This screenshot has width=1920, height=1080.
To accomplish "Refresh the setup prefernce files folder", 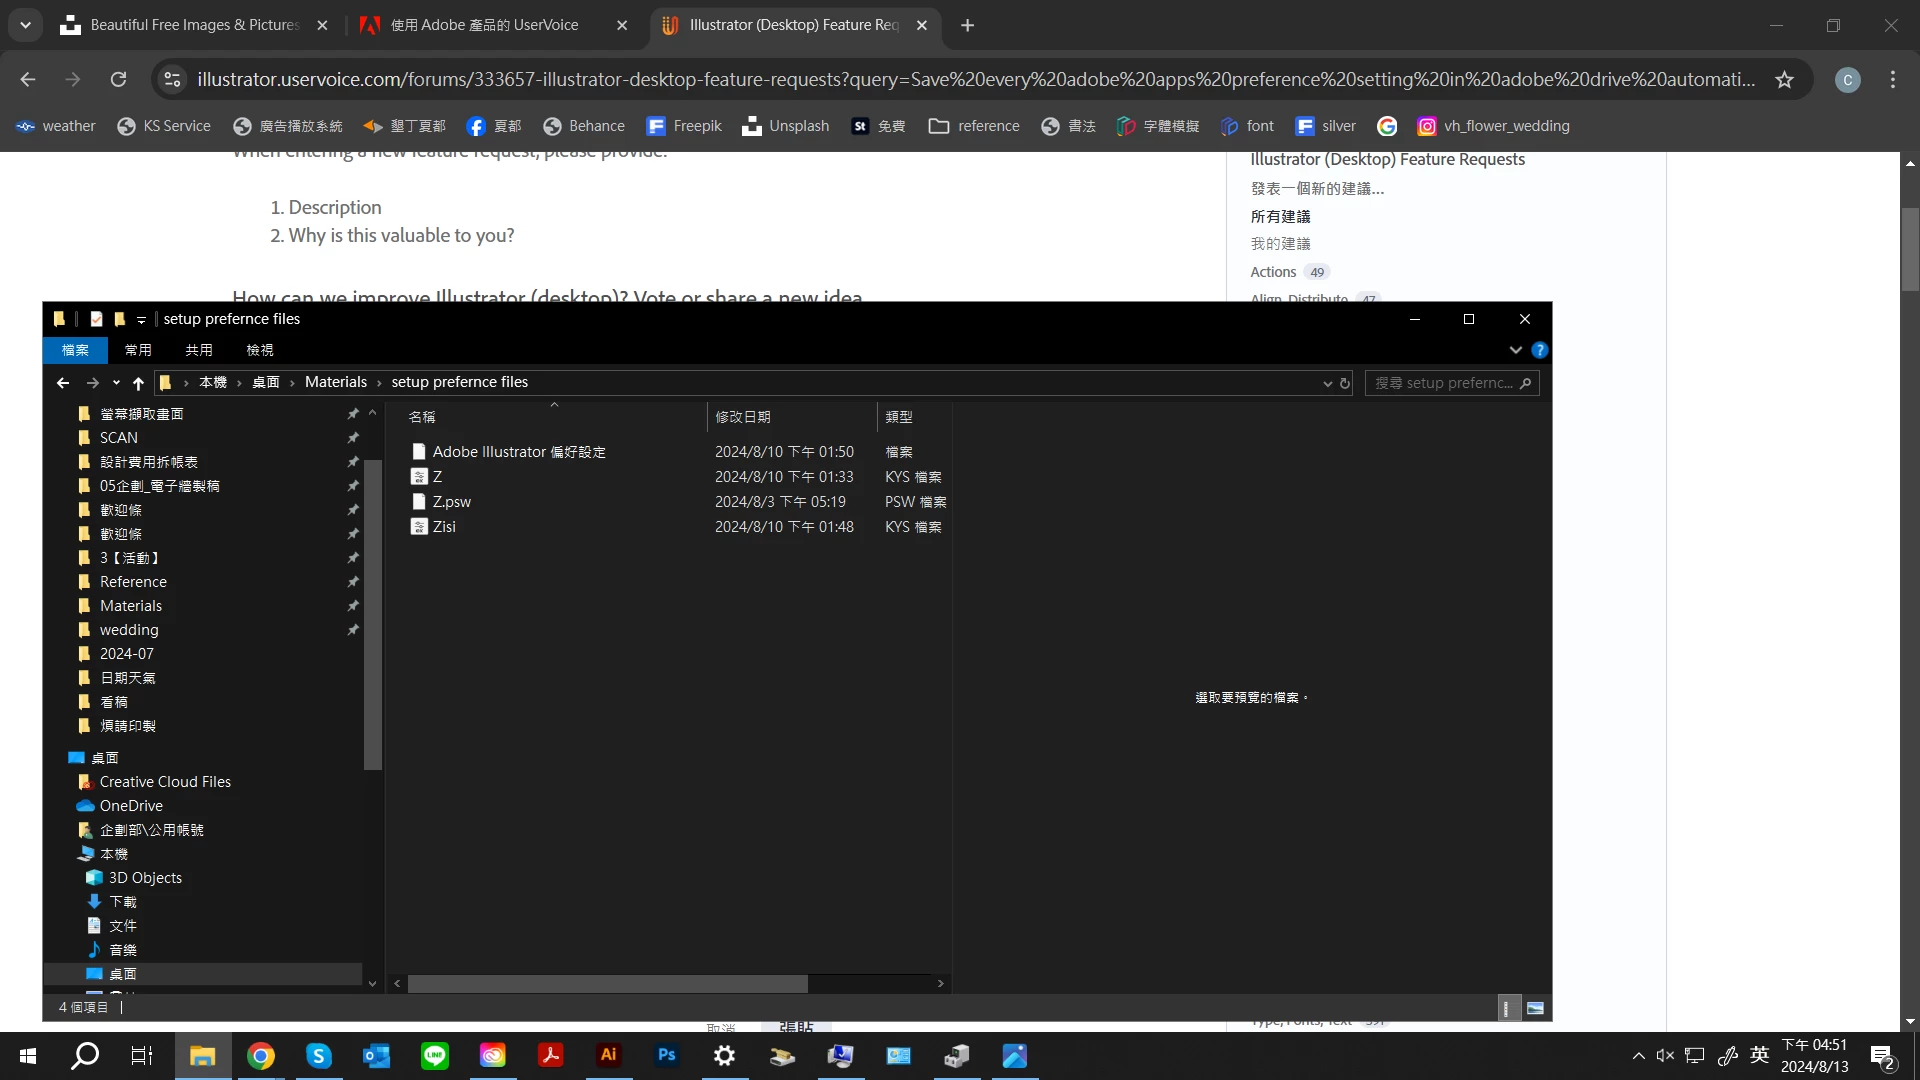I will 1345,383.
